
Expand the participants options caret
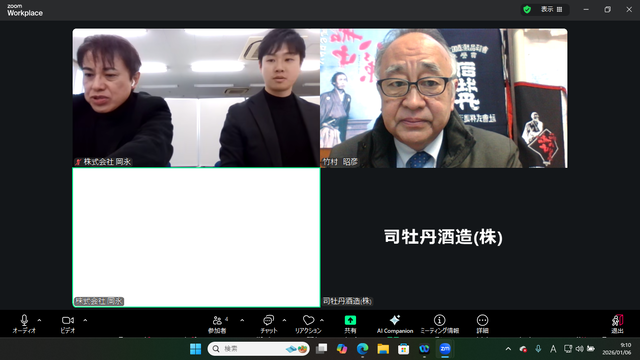click(x=242, y=320)
